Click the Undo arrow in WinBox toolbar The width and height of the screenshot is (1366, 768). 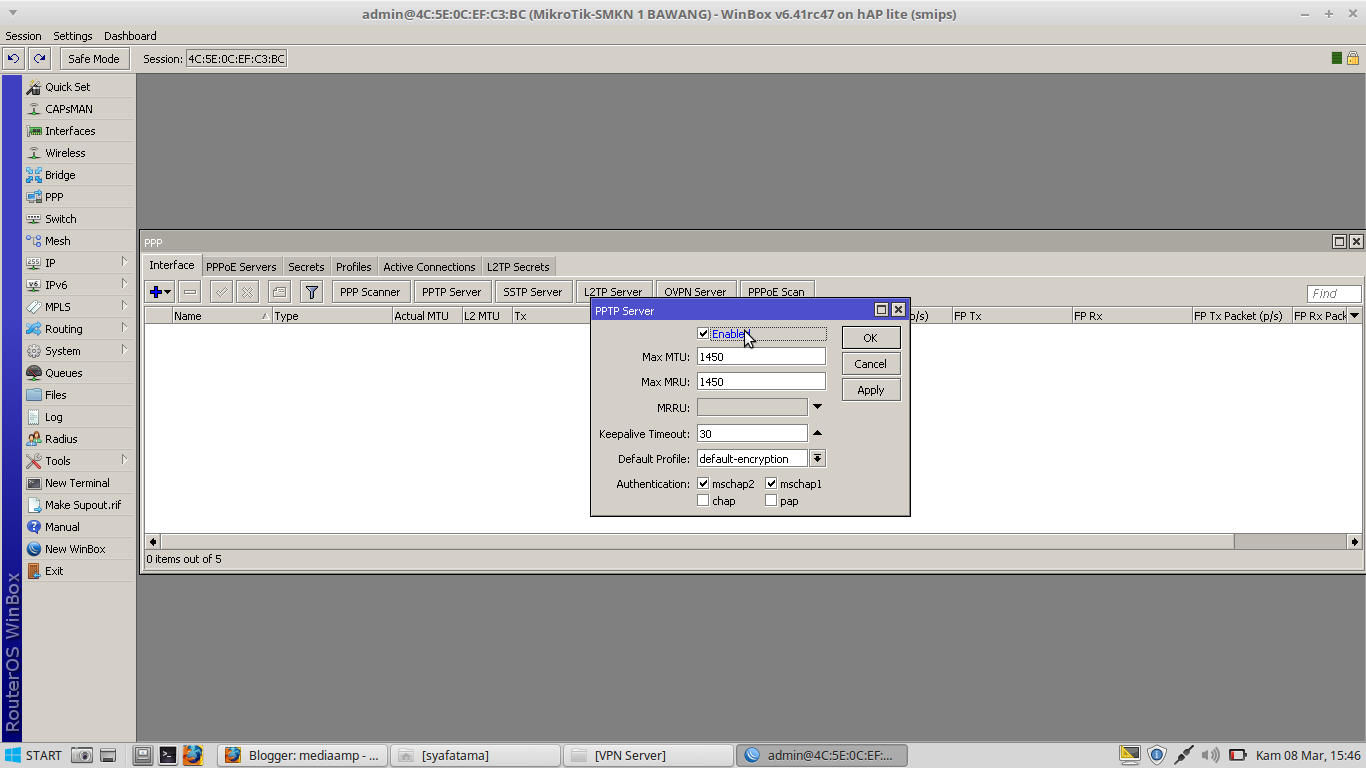pos(14,59)
